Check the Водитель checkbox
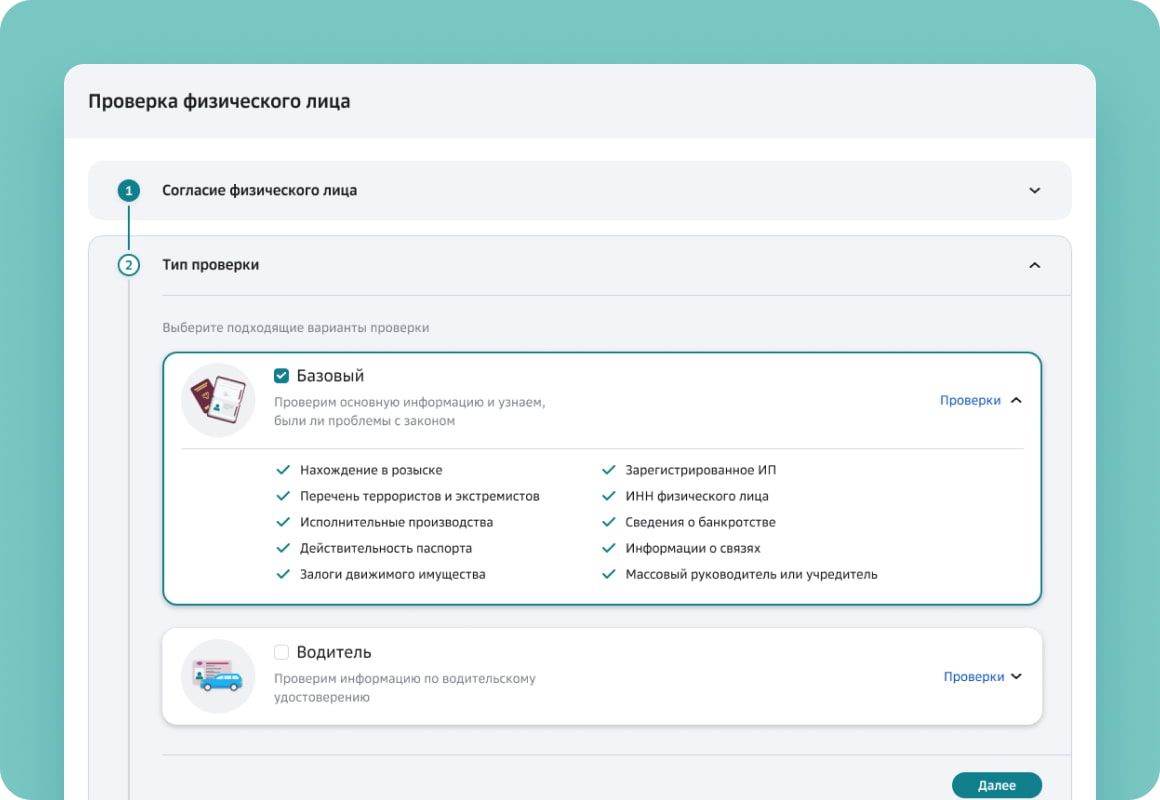 pos(281,652)
